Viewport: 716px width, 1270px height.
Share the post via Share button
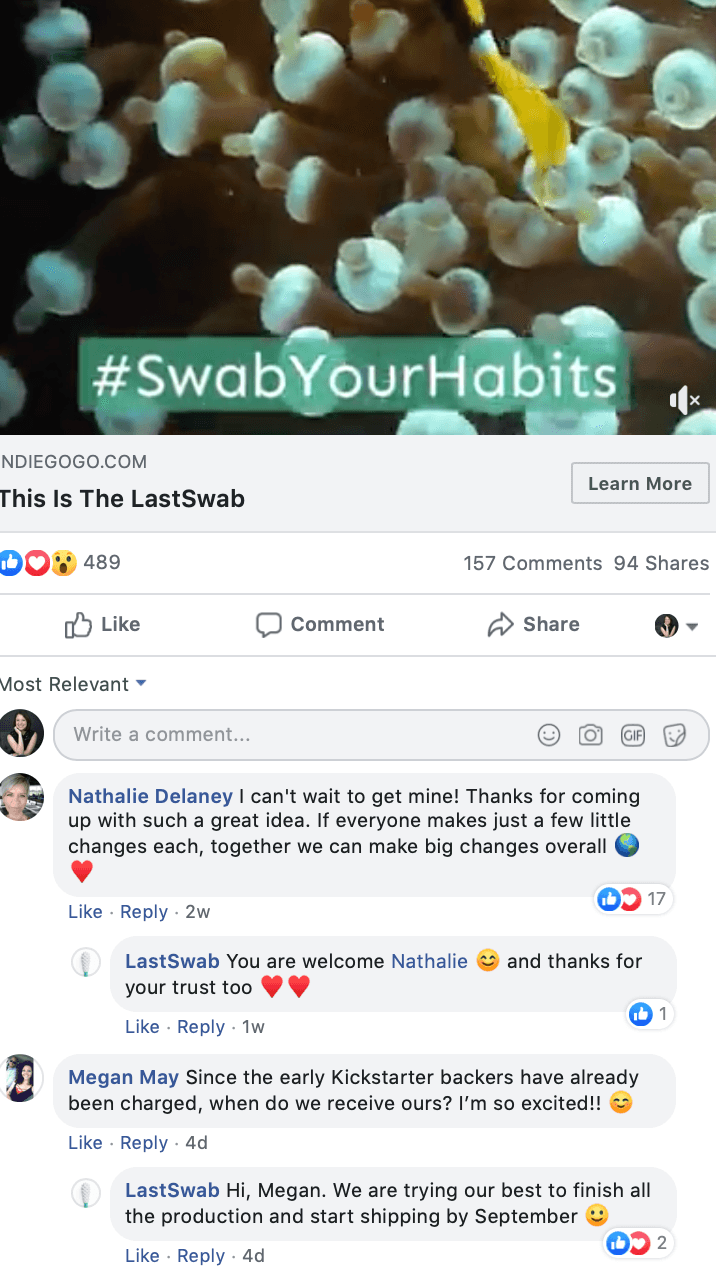[533, 625]
